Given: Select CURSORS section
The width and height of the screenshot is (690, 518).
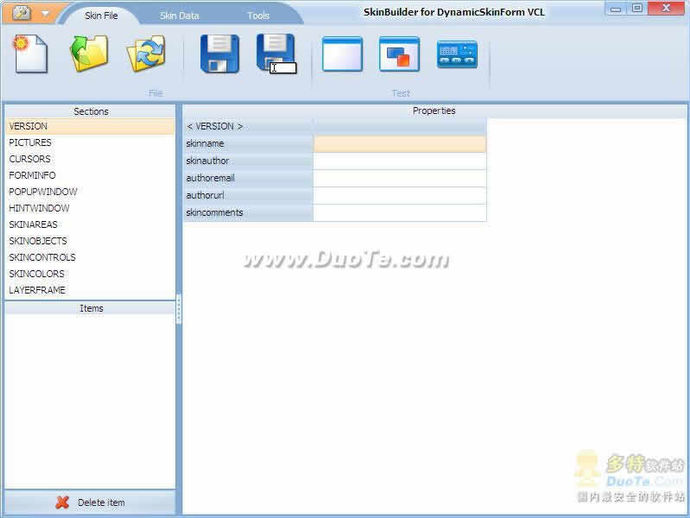Looking at the screenshot, I should (90, 159).
